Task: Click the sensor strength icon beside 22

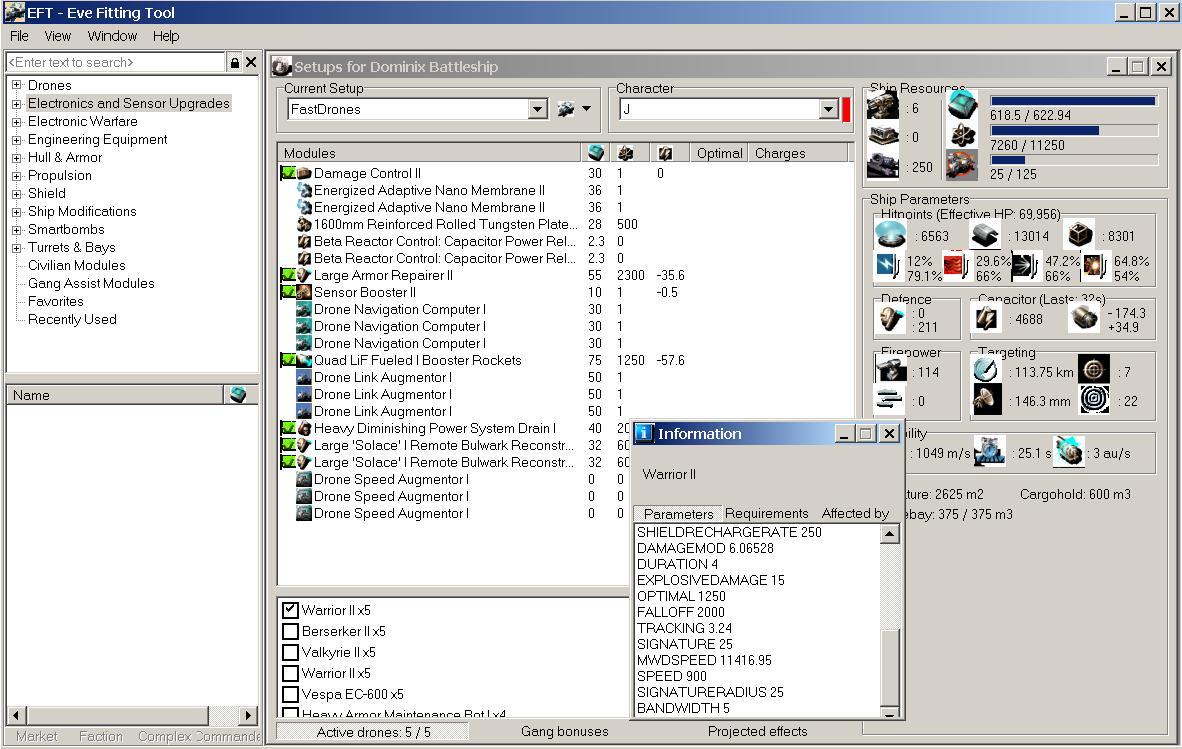Action: click(1094, 399)
